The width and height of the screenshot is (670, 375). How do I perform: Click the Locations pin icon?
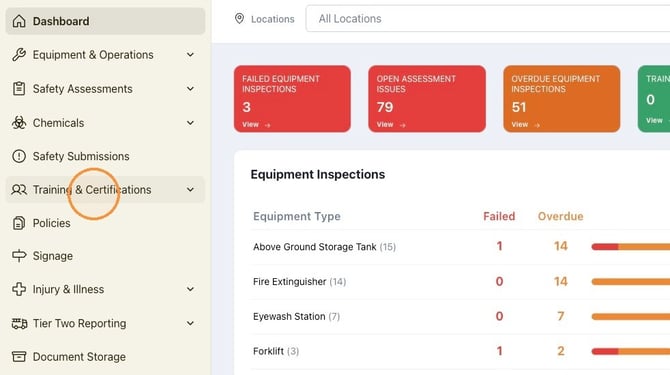coord(239,18)
